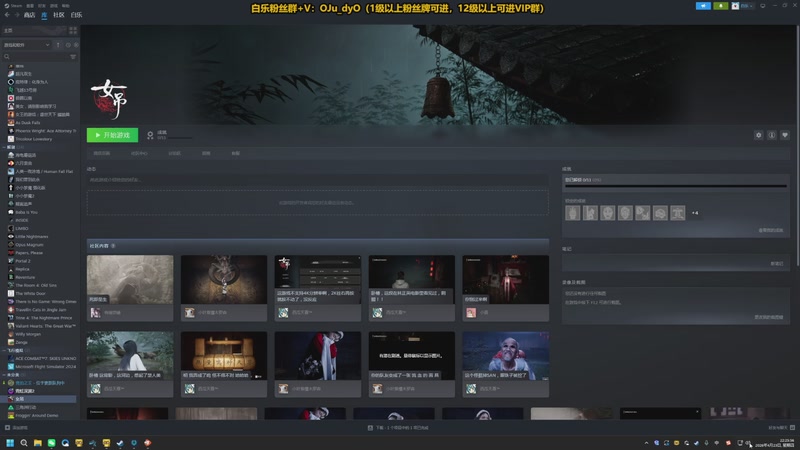Select Phoenix Wright: Ace Attorney in game list

pos(42,131)
